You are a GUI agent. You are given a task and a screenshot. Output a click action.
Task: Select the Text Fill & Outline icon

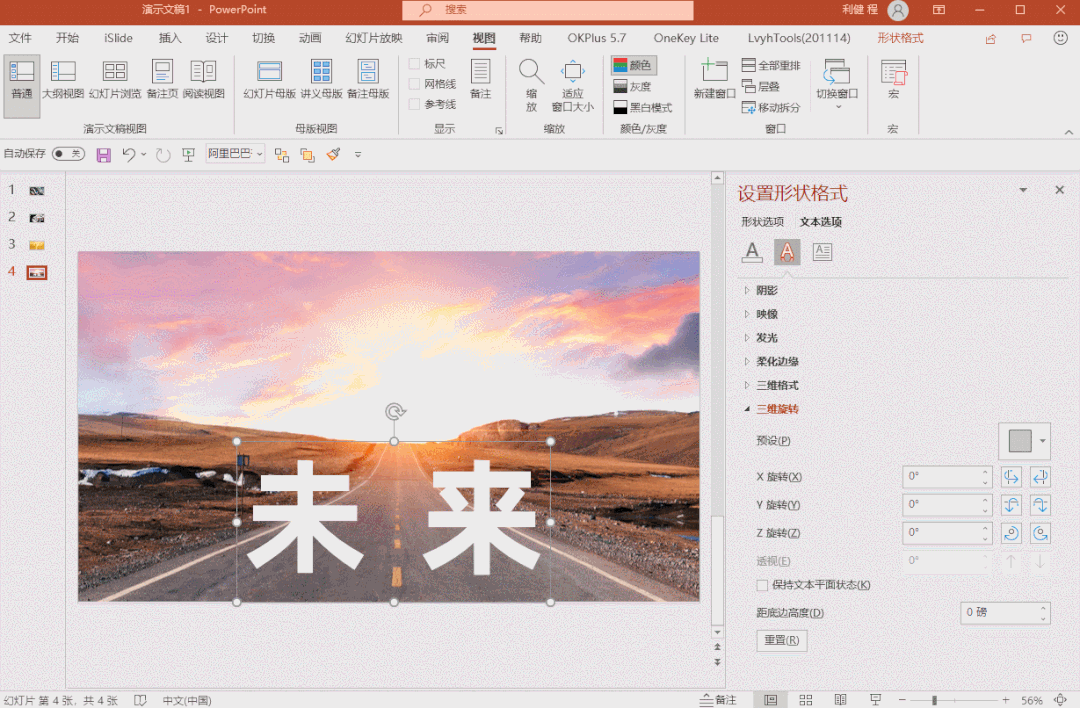coord(752,252)
